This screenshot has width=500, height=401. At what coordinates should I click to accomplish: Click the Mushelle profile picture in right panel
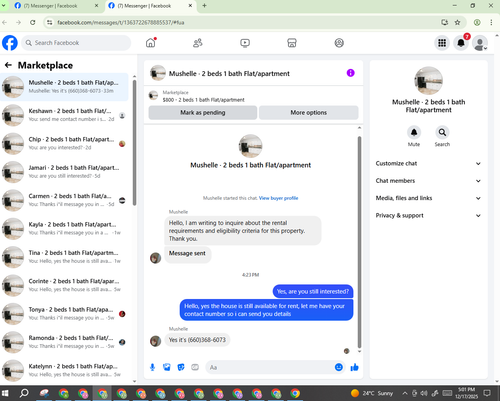(428, 81)
